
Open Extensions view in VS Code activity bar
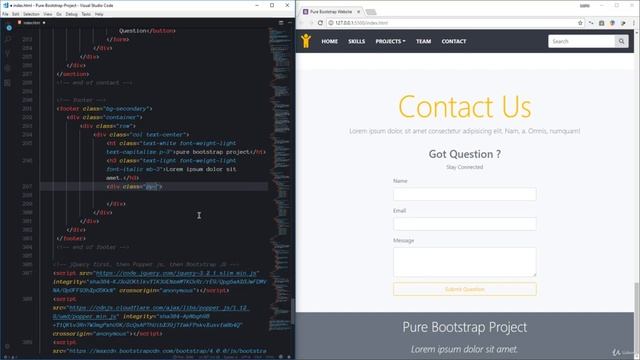[8, 83]
